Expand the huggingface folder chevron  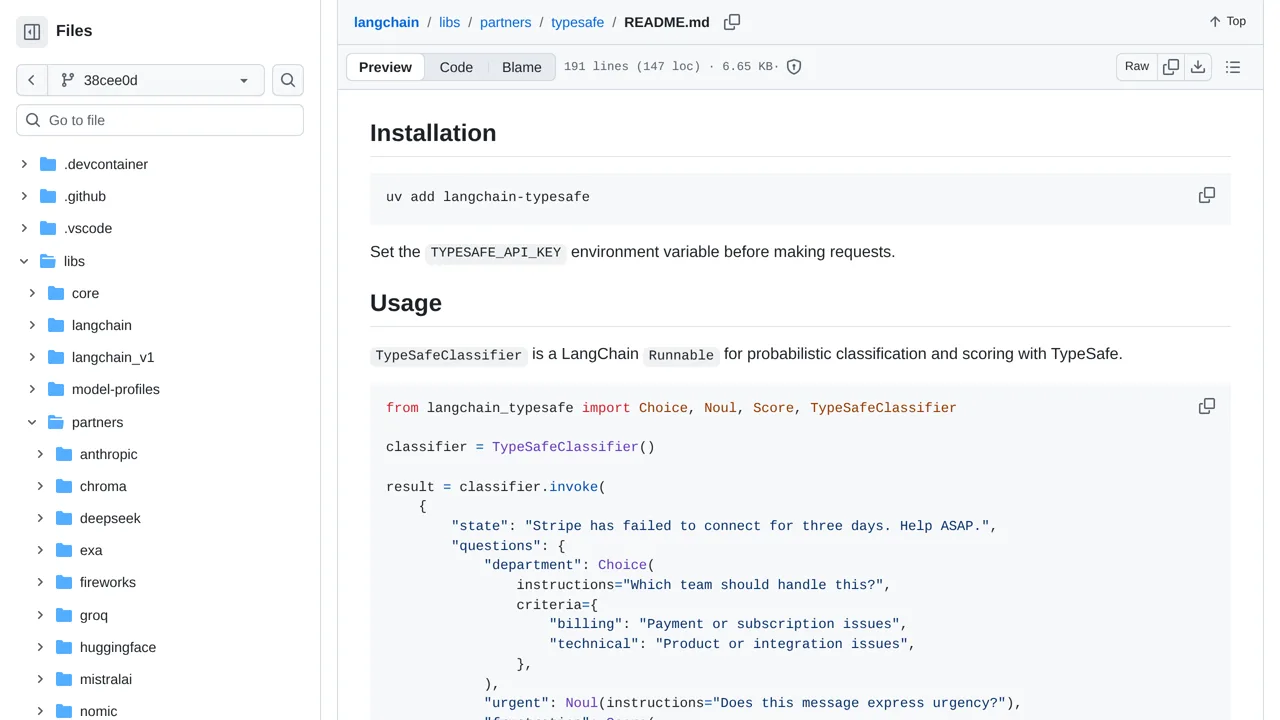click(40, 647)
